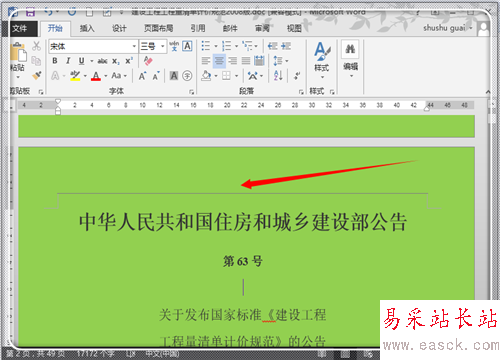The height and width of the screenshot is (360, 500).
Task: Toggle Underline formatting
Action: pyautogui.click(x=81, y=61)
